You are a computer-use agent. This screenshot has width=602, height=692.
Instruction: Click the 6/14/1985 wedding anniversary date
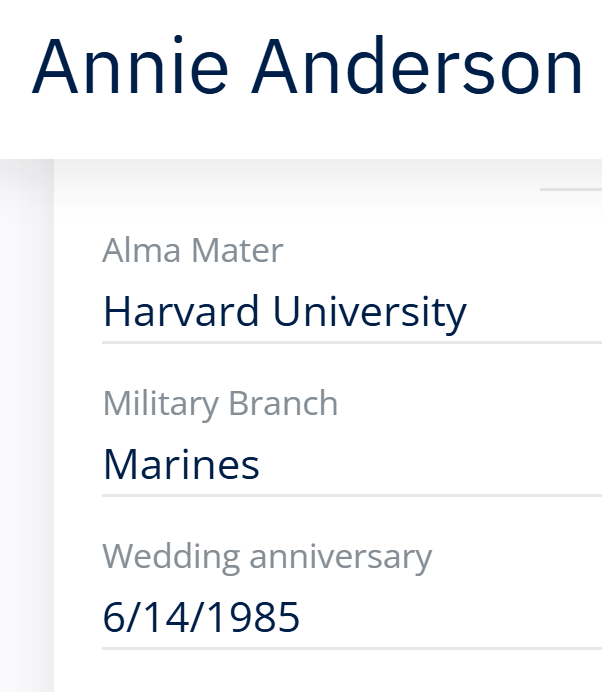coord(201,618)
